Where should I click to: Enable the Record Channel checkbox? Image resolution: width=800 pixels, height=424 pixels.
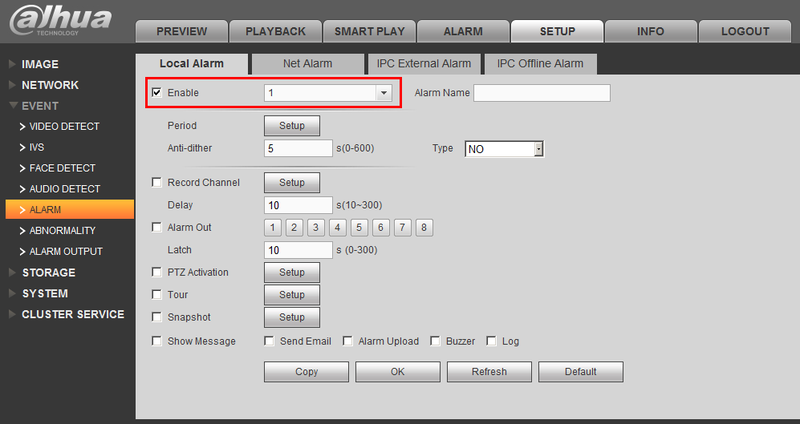(x=157, y=182)
